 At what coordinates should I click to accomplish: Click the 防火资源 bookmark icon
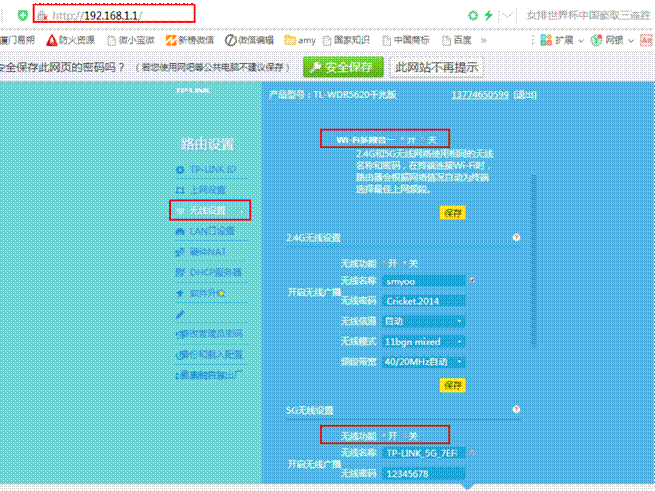click(x=52, y=41)
